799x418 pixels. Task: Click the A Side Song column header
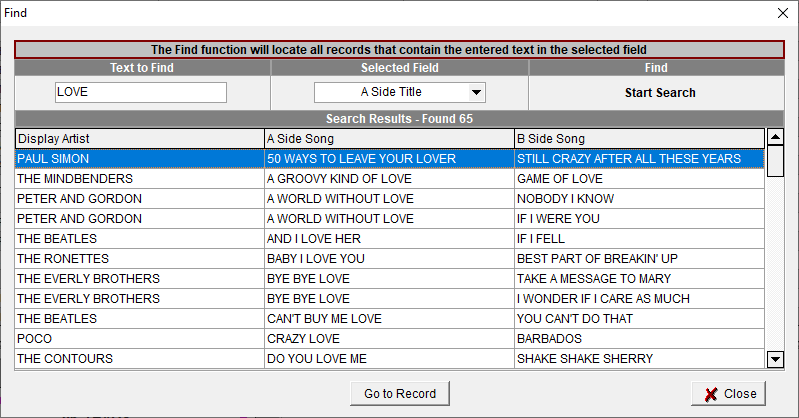click(x=390, y=139)
